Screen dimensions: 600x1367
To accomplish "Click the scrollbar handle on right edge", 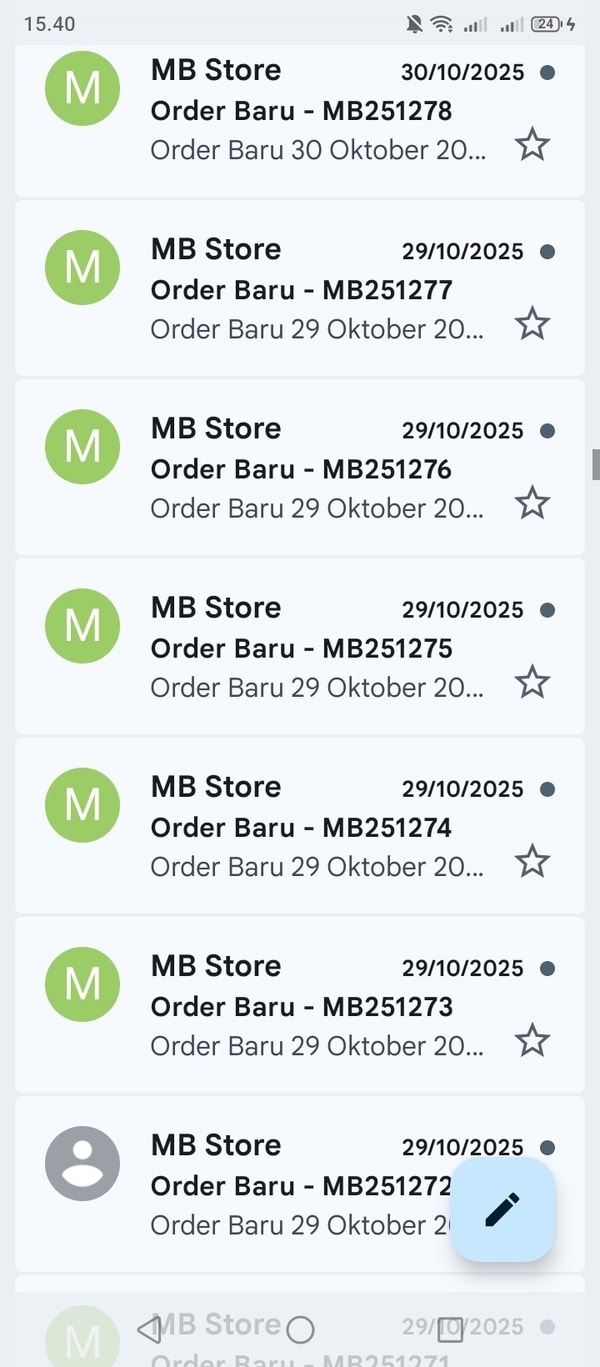I will tap(596, 465).
